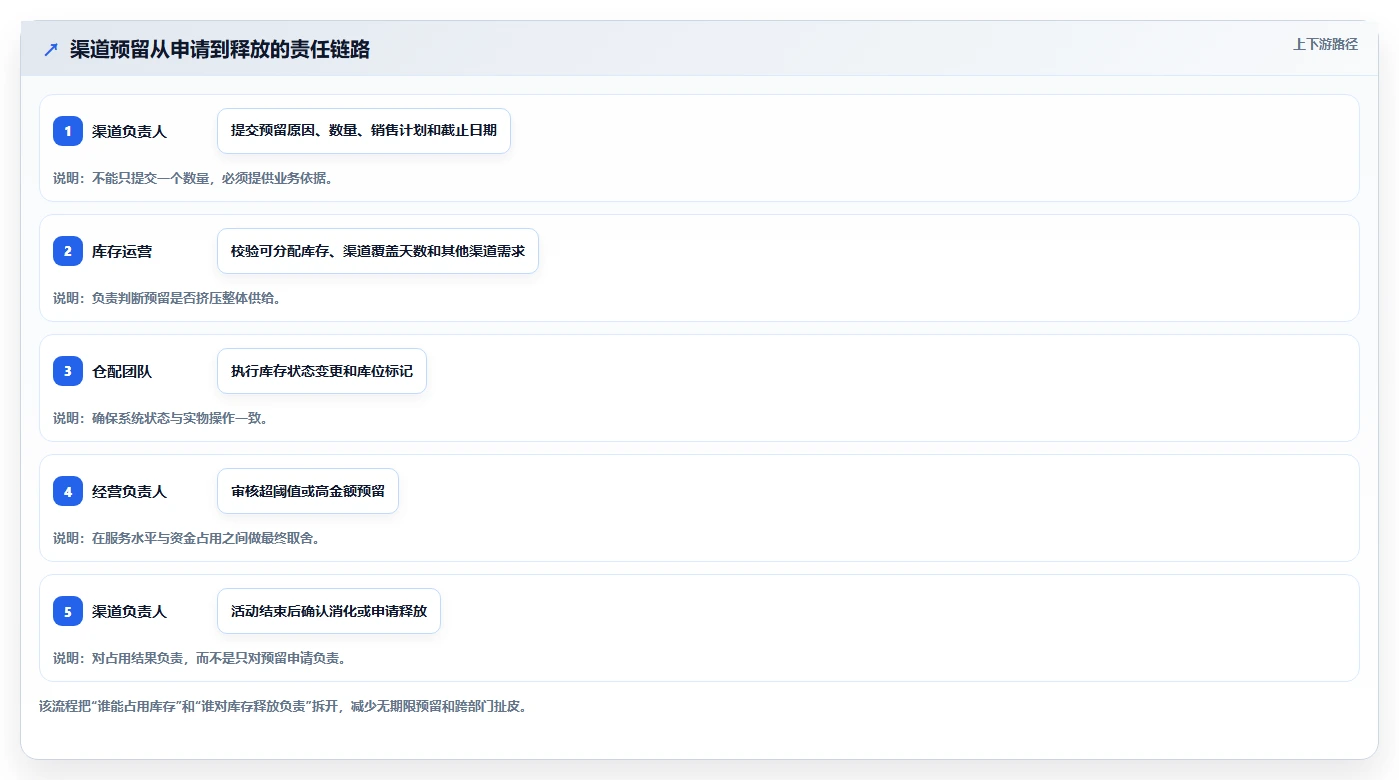This screenshot has width=1399, height=780.
Task: Click step number 4 badge
Action: 68,491
